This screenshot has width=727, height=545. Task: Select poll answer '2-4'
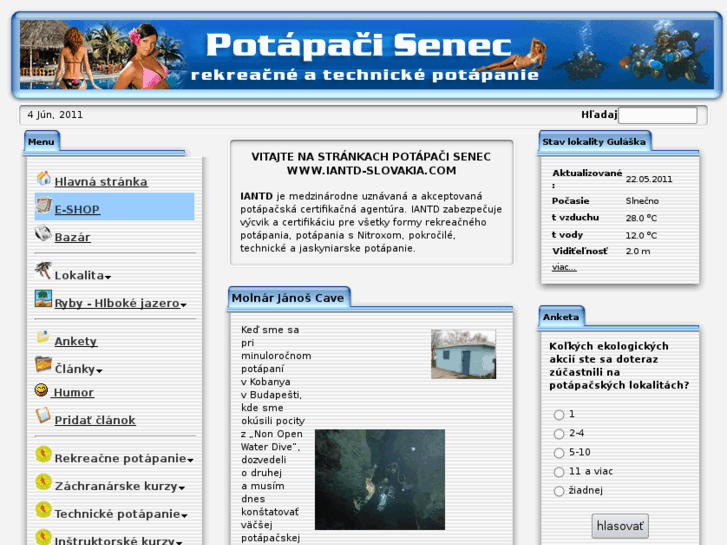click(559, 434)
